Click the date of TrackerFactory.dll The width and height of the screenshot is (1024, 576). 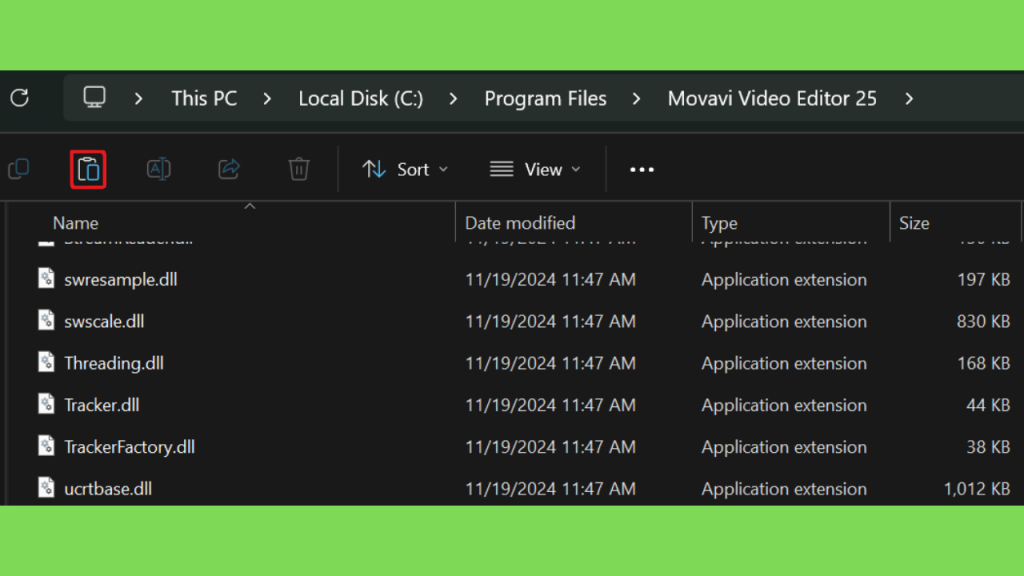tap(550, 447)
